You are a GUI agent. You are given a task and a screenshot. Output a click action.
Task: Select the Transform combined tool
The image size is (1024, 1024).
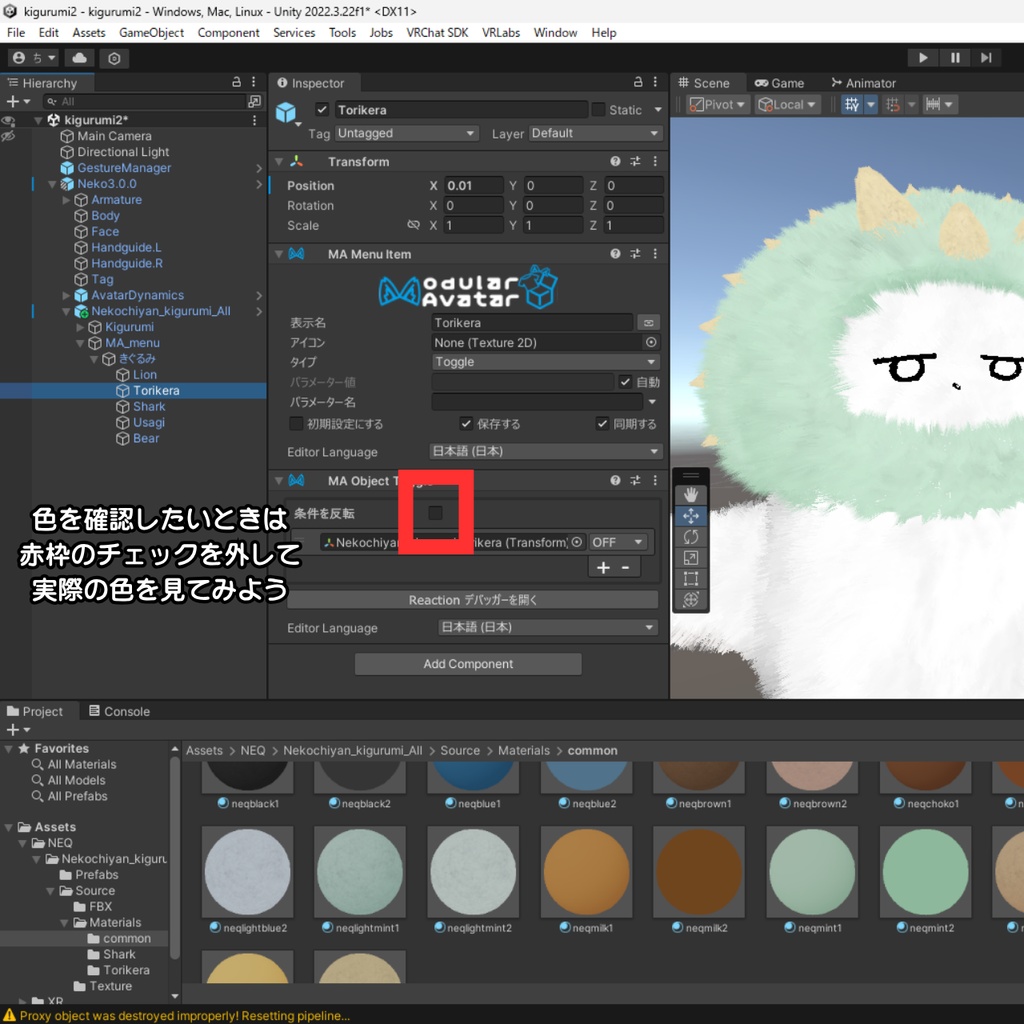click(x=691, y=600)
